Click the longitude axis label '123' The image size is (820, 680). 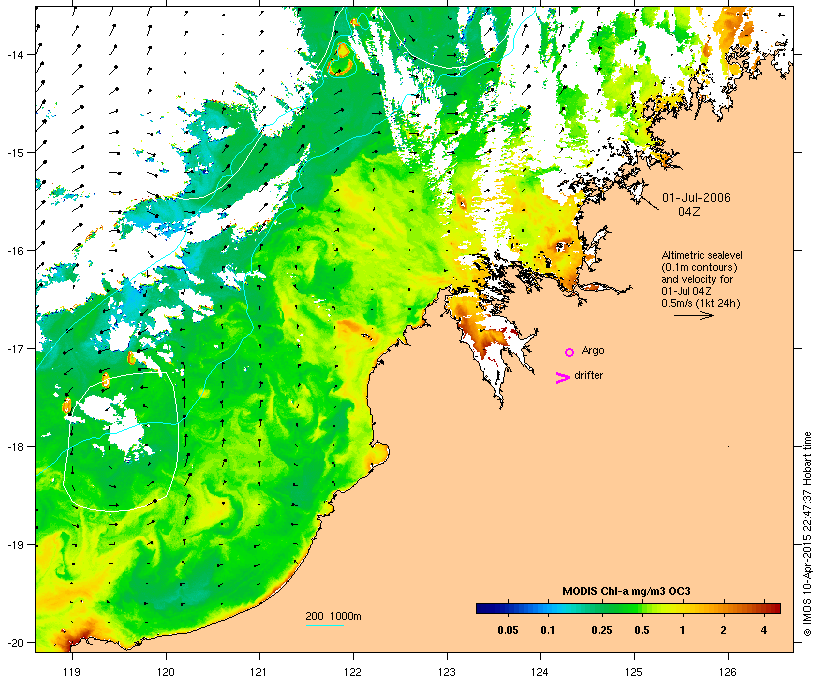(447, 672)
